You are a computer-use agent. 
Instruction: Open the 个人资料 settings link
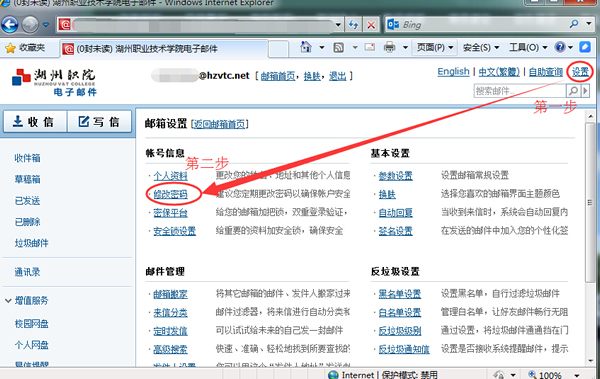pyautogui.click(x=170, y=176)
